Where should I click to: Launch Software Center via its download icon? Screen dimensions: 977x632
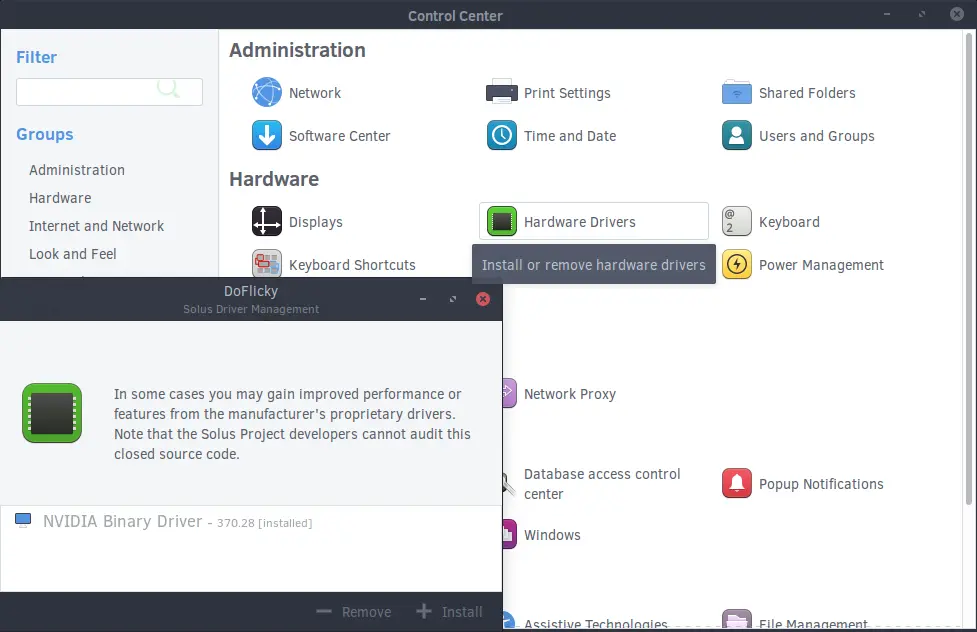click(267, 135)
